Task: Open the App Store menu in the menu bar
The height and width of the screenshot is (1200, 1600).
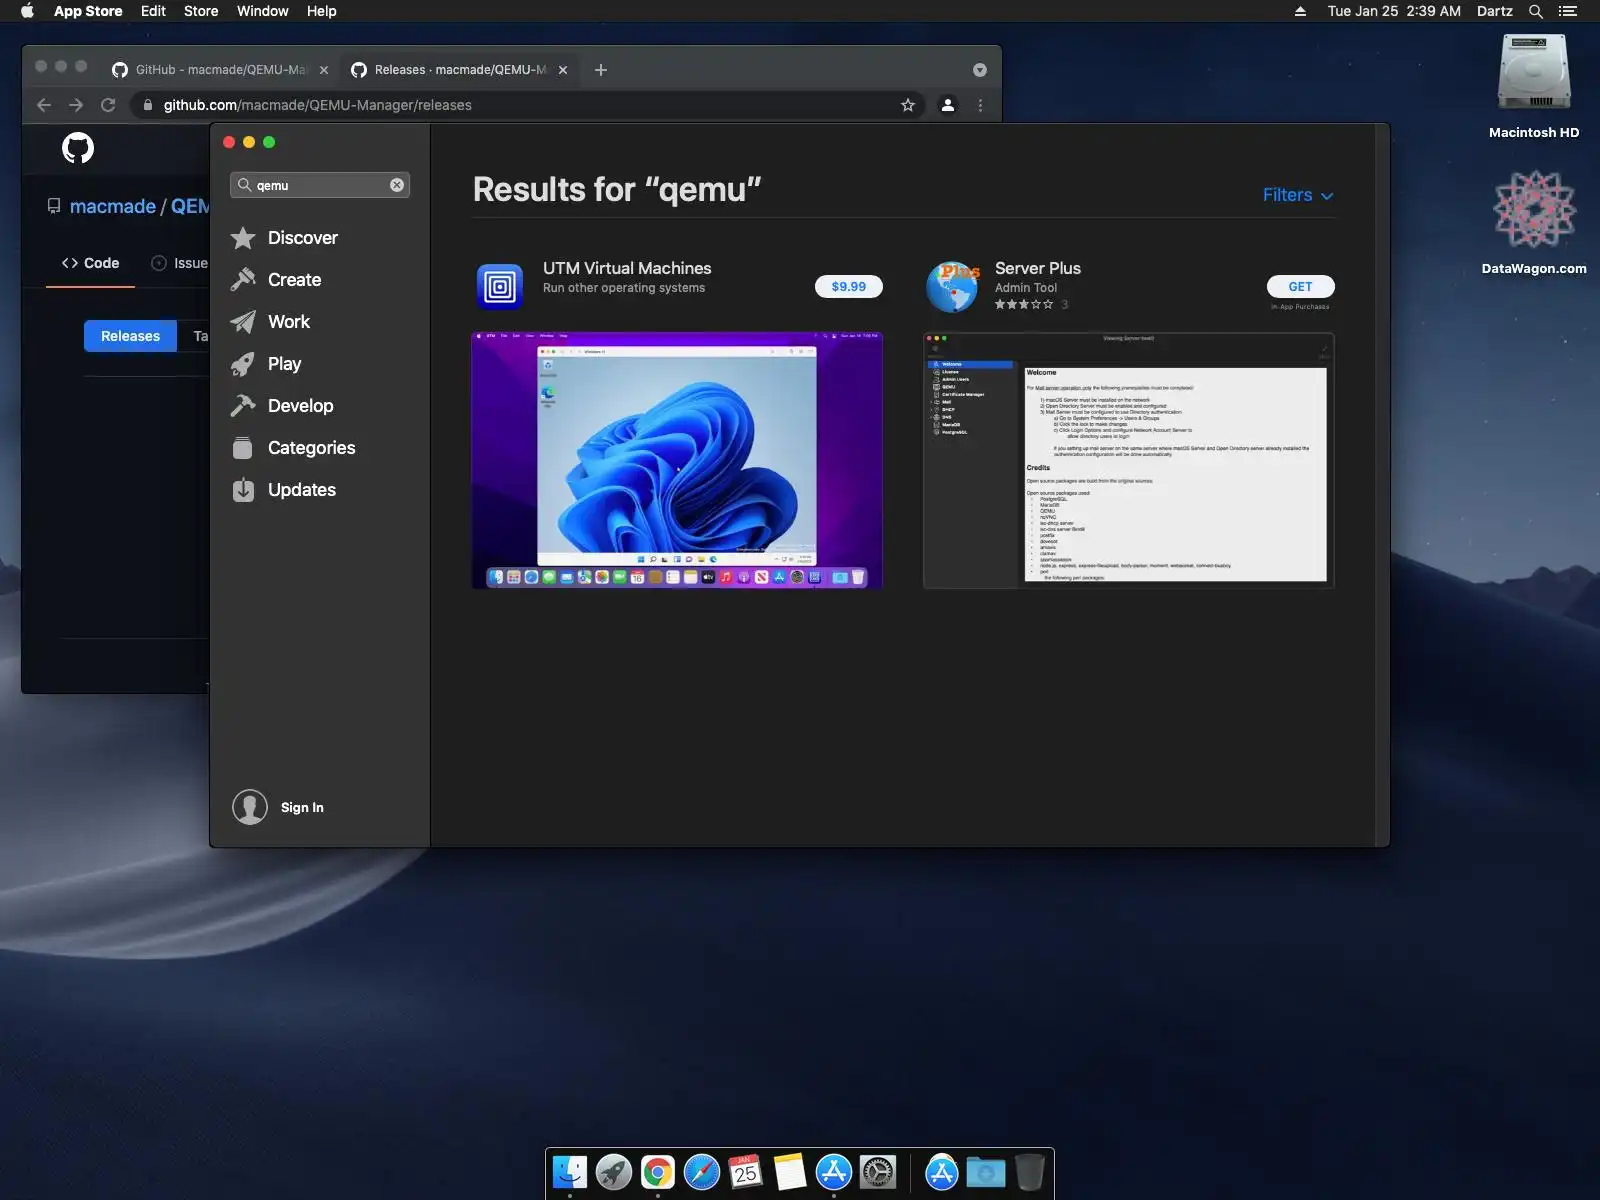Action: coord(88,11)
